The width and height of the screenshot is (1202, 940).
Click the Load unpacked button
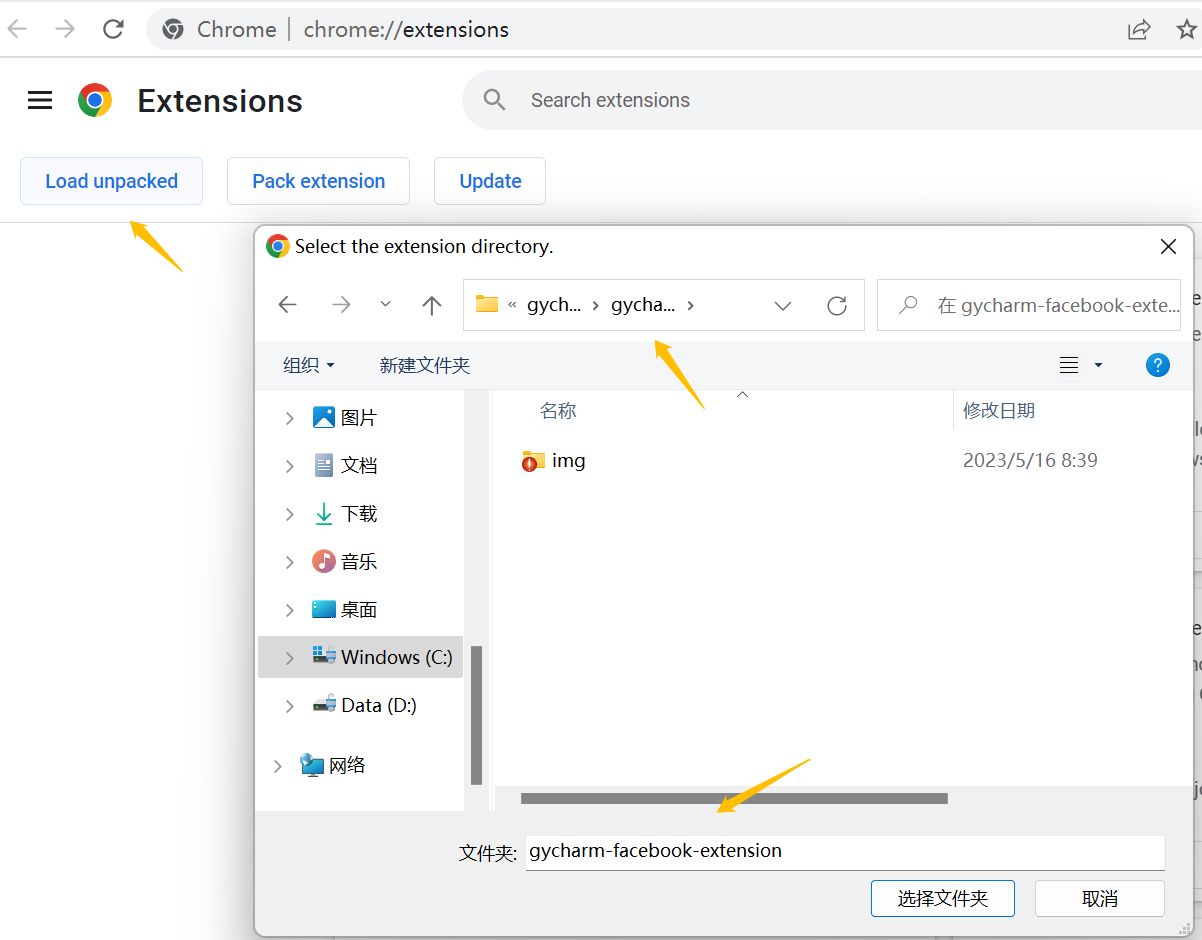click(x=111, y=181)
